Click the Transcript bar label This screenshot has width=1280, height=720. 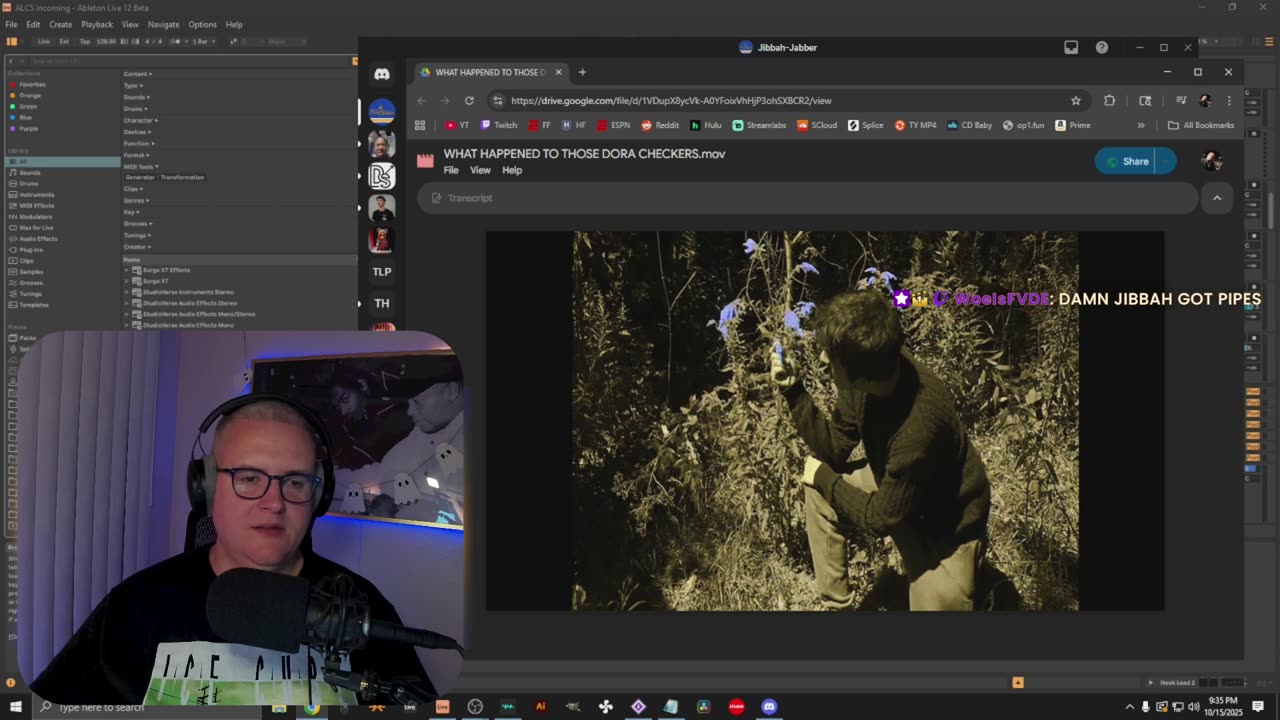point(470,198)
